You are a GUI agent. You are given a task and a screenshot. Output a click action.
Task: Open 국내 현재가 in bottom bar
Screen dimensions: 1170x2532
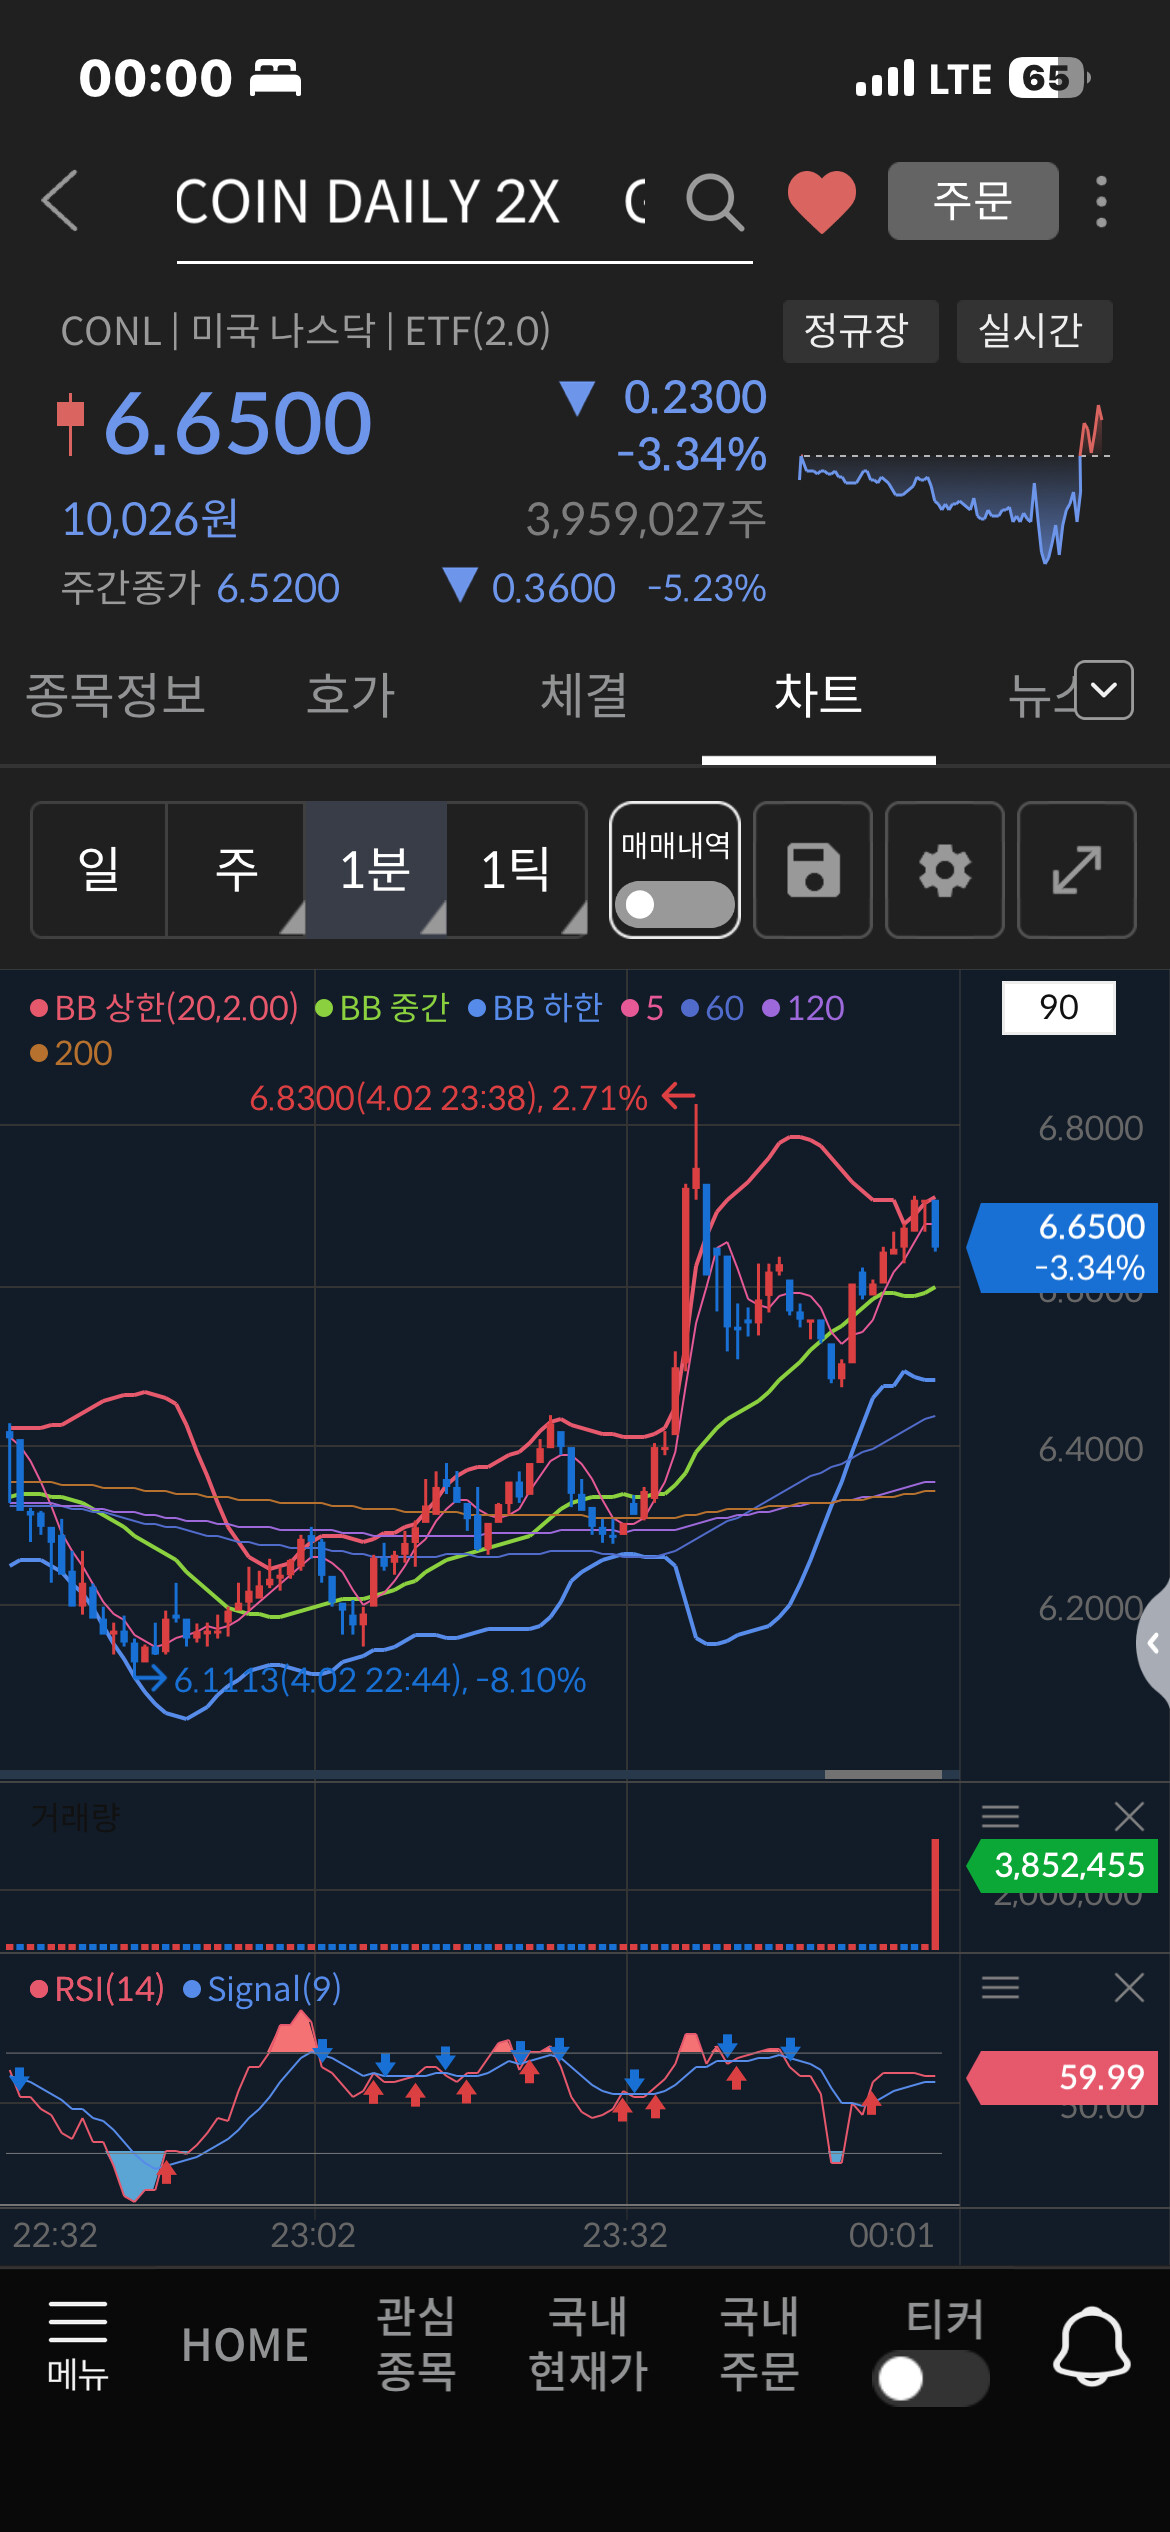pos(588,2344)
